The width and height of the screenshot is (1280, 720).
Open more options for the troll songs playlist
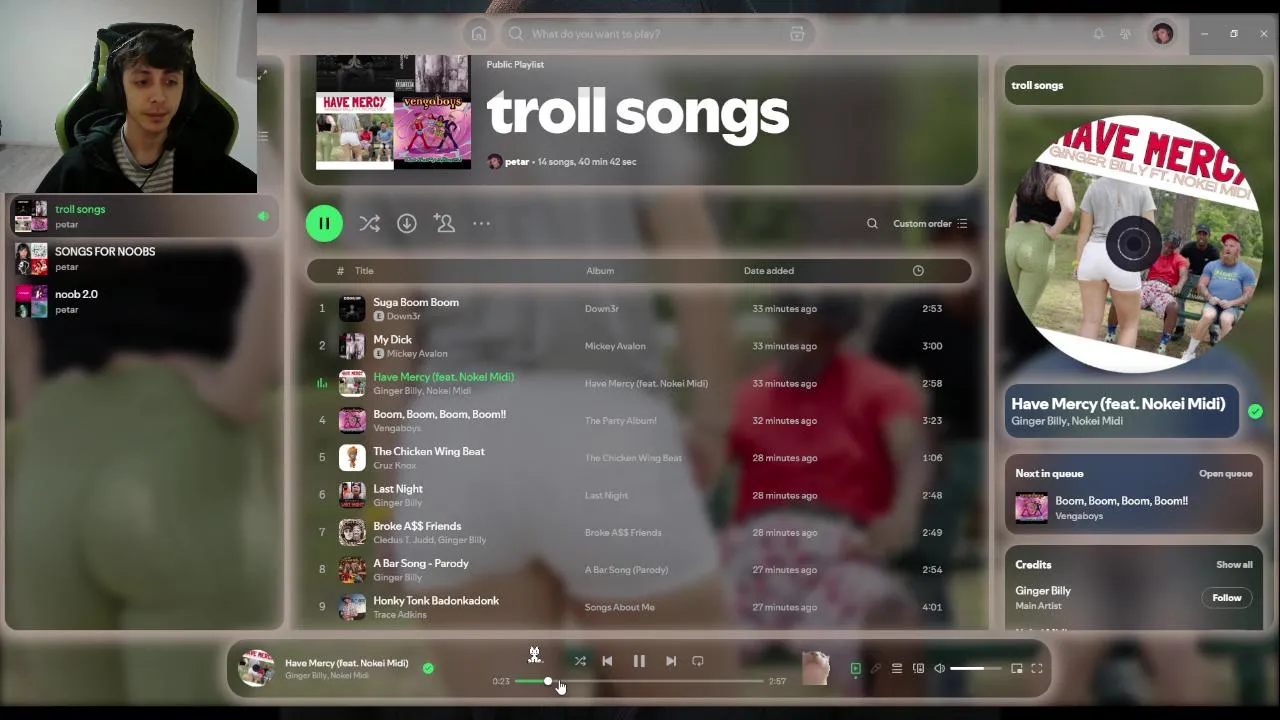[x=481, y=224]
